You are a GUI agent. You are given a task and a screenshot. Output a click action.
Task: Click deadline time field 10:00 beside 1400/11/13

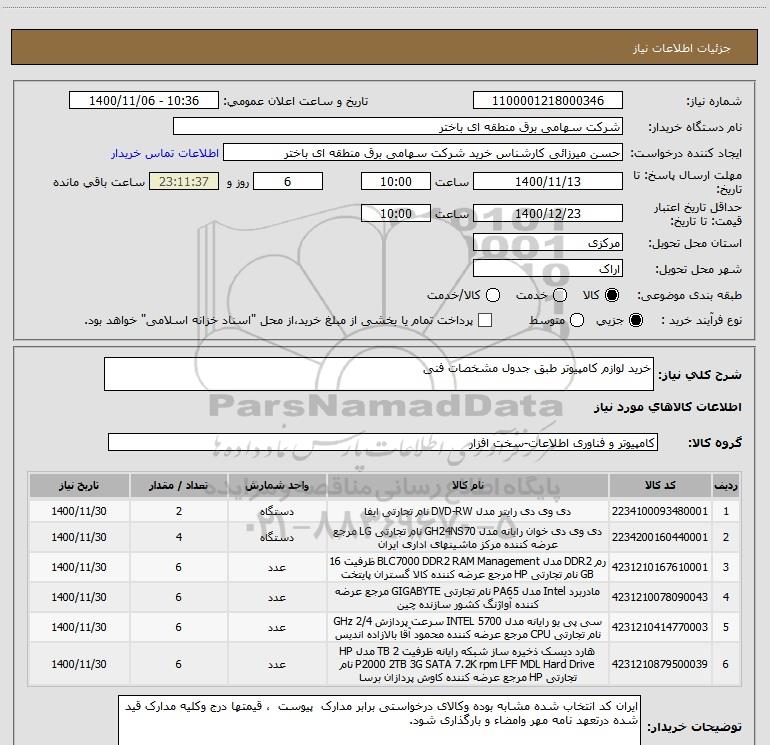(396, 182)
